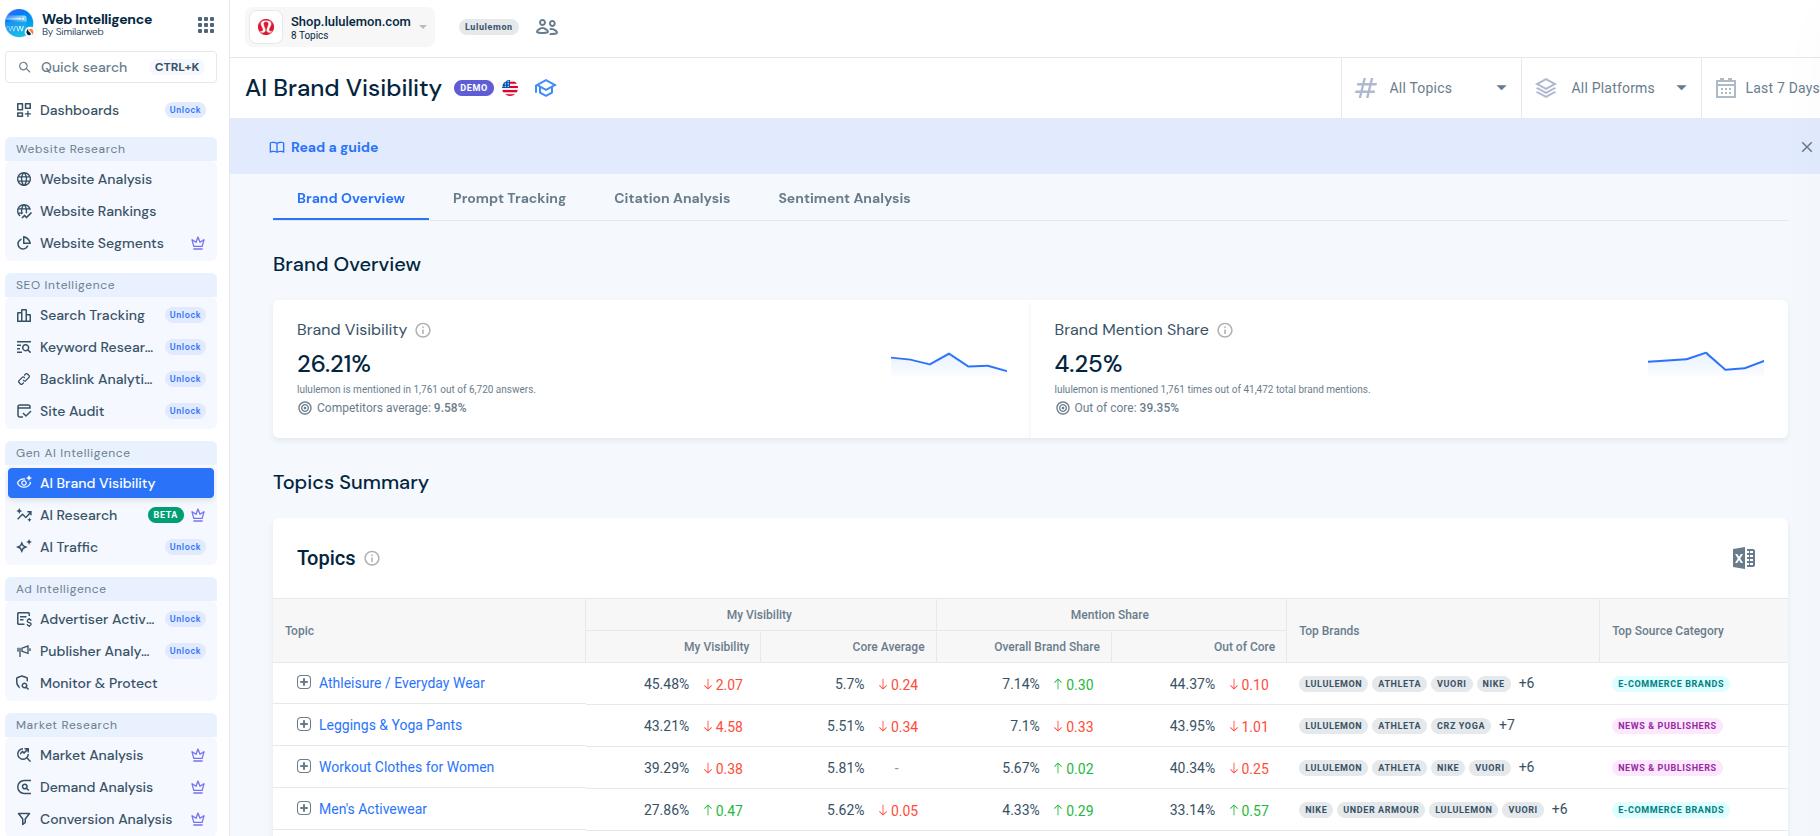Click the Unlock badge next to Site Audit
Image resolution: width=1820 pixels, height=836 pixels.
(x=185, y=411)
